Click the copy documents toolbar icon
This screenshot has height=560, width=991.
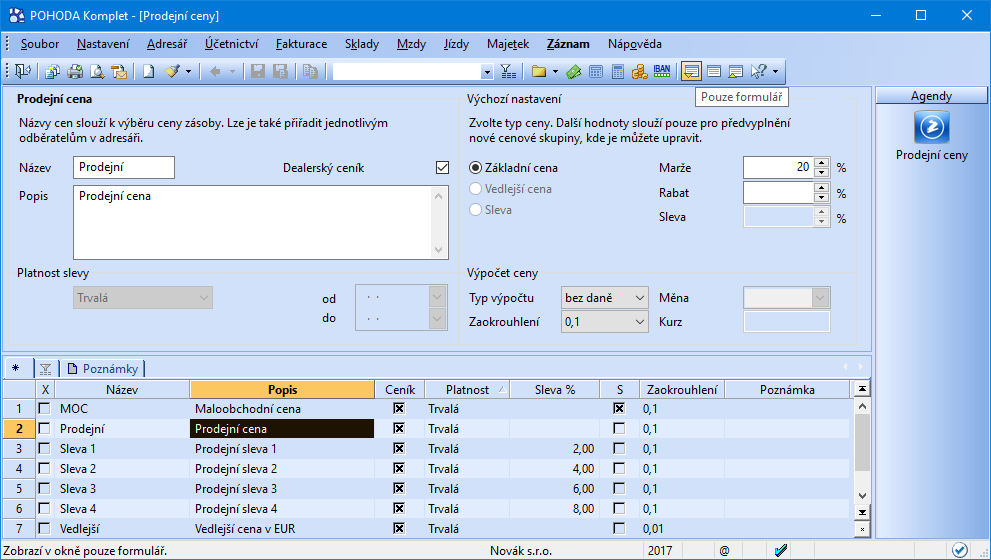point(52,71)
